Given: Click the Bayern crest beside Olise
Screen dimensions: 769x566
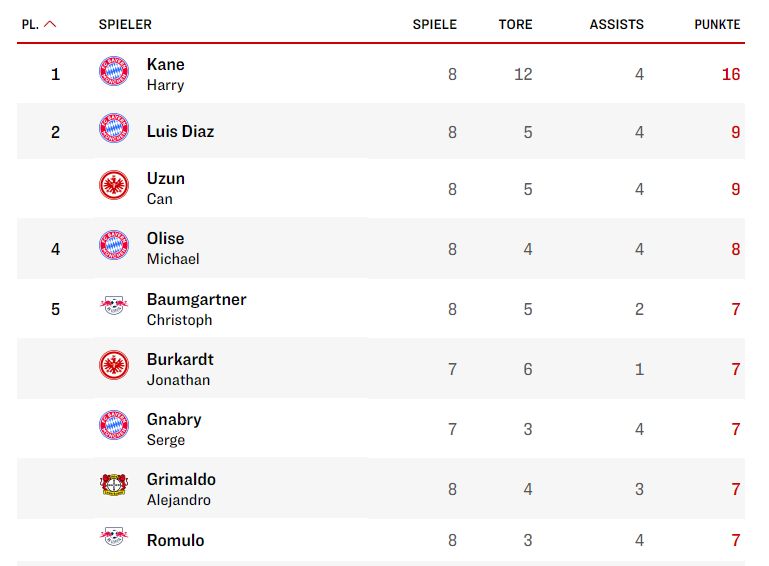Looking at the screenshot, I should [114, 246].
